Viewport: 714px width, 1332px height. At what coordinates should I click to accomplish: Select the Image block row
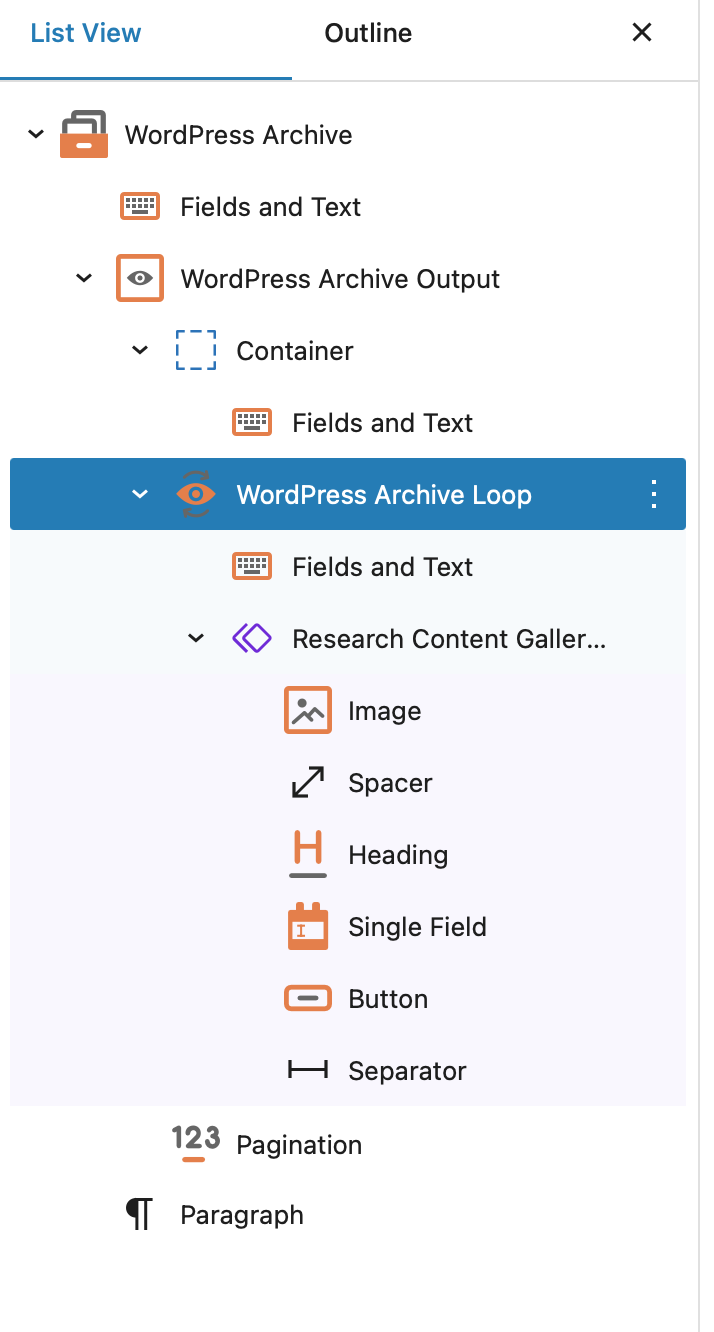coord(348,711)
